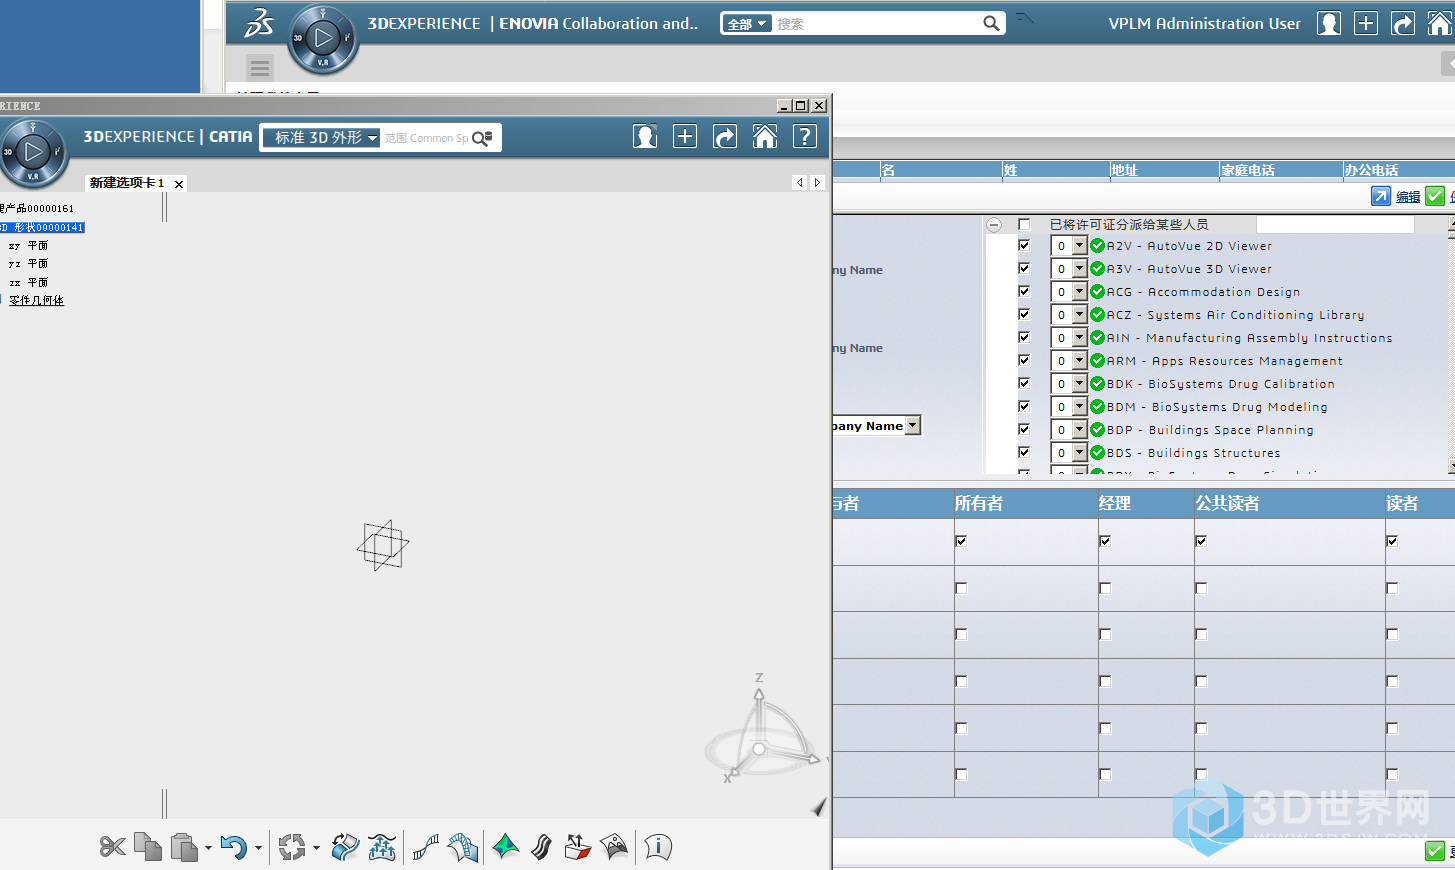This screenshot has width=1455, height=870.
Task: Click the Cut scissors icon in CATIA toolbar
Action: [x=112, y=848]
